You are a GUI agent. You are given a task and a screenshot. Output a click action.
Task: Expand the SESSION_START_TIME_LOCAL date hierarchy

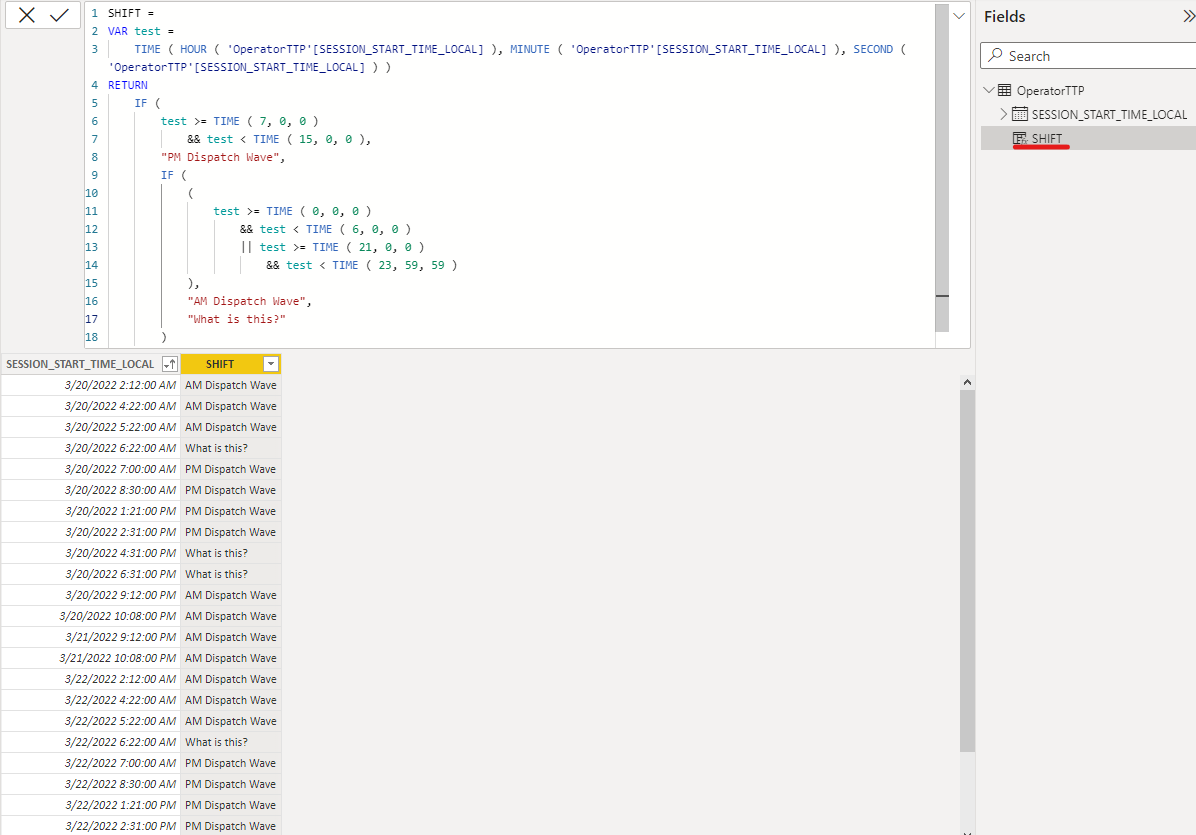coord(1003,114)
